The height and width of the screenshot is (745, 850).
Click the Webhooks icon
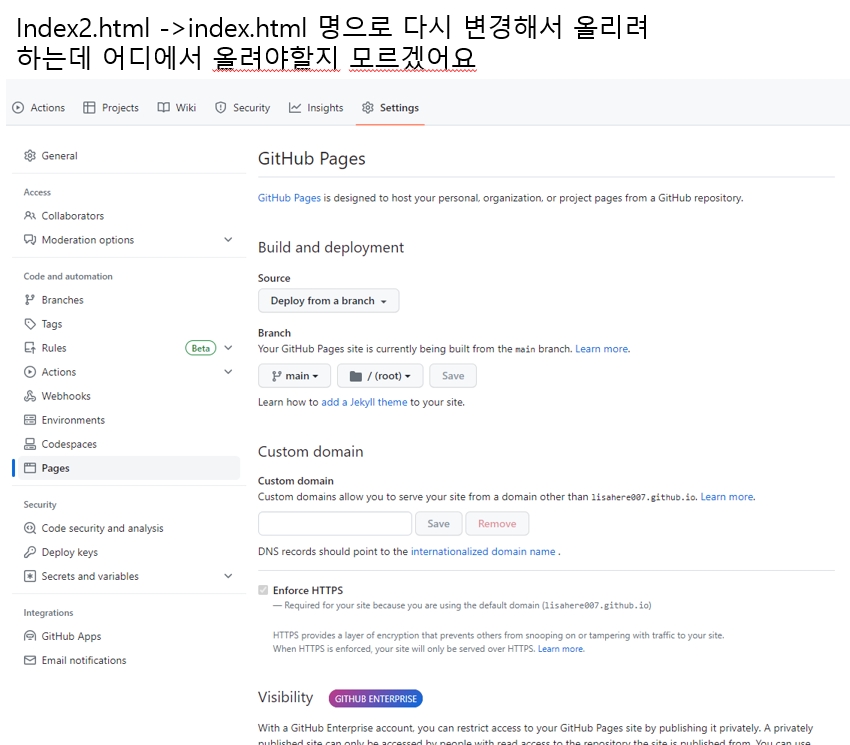(30, 396)
